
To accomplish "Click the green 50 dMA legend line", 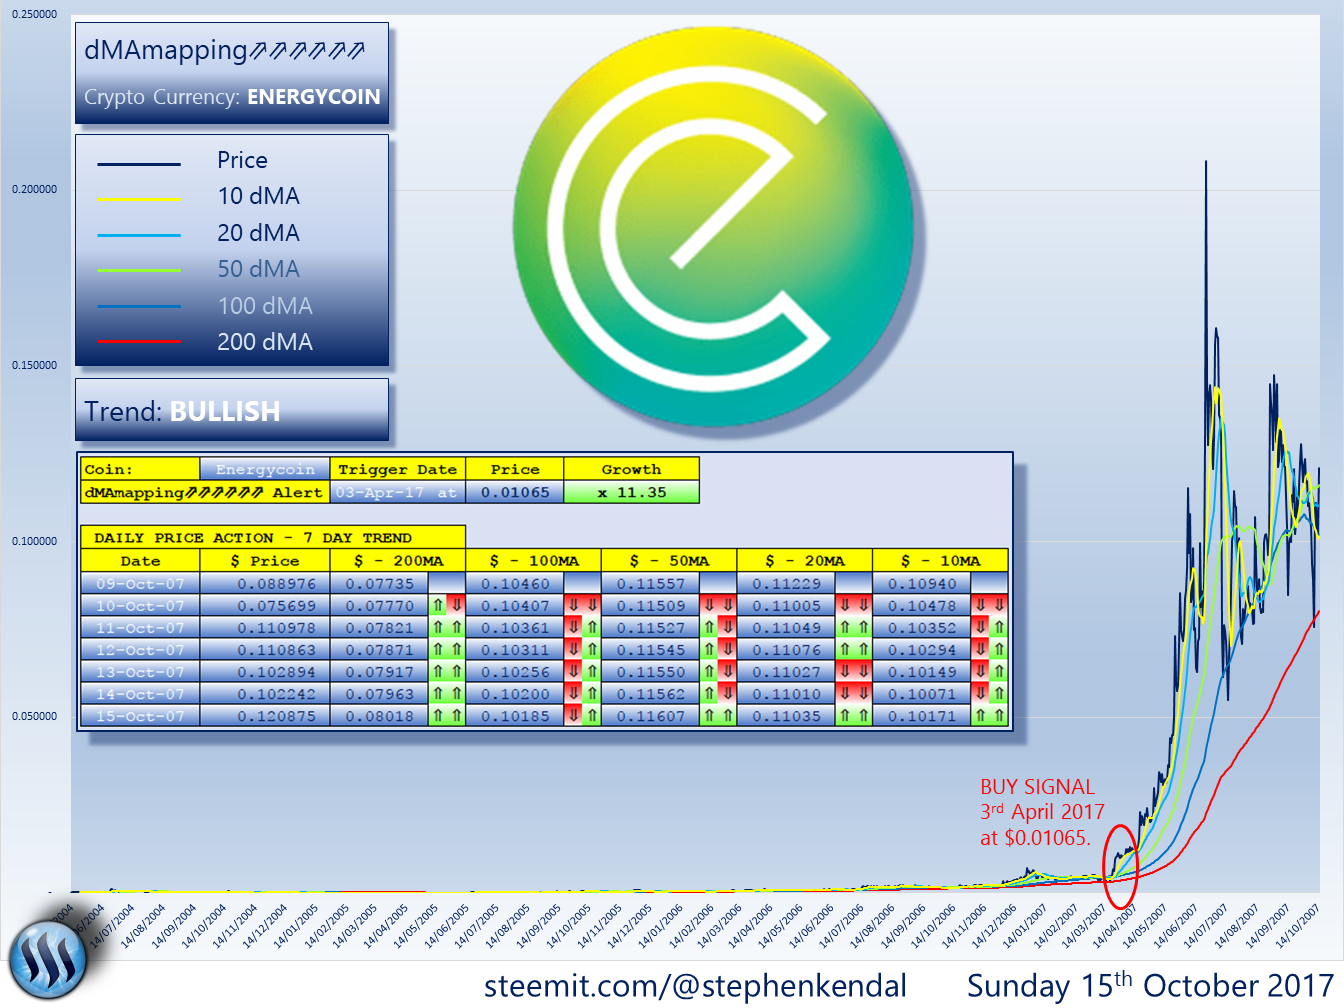I will 139,270.
